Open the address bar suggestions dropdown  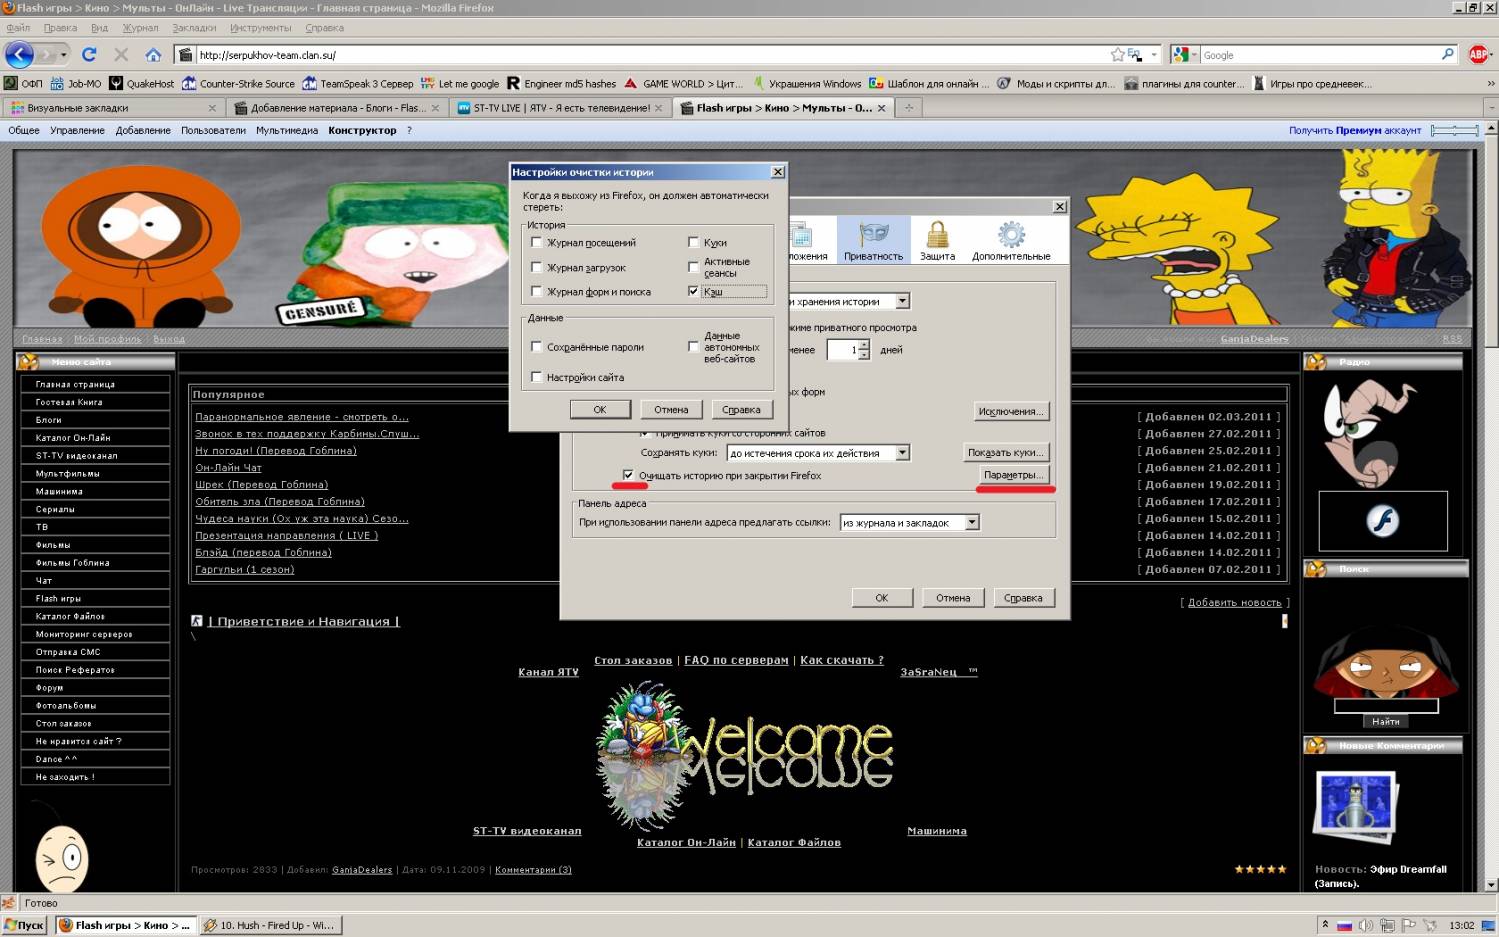click(x=971, y=522)
